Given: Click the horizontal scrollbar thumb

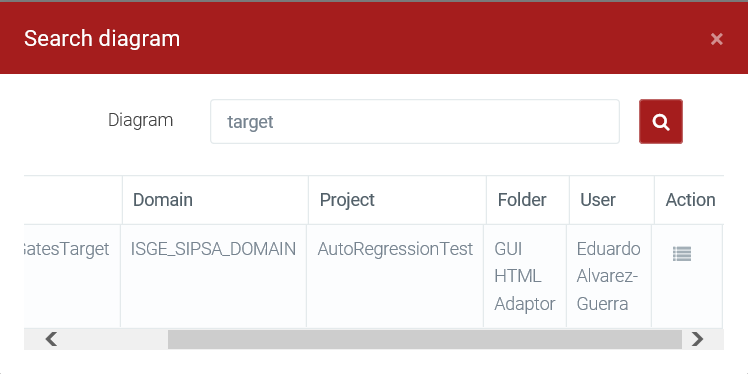Looking at the screenshot, I should [x=425, y=339].
